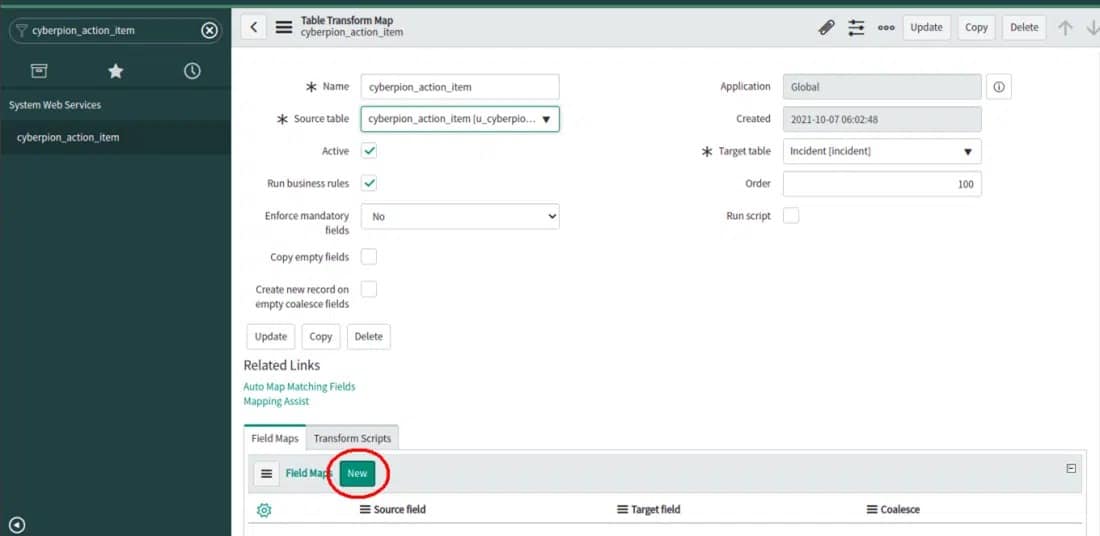Viewport: 1100px width, 536px height.
Task: Collapse navigator with bottom-left arrow icon
Action: coord(17,525)
